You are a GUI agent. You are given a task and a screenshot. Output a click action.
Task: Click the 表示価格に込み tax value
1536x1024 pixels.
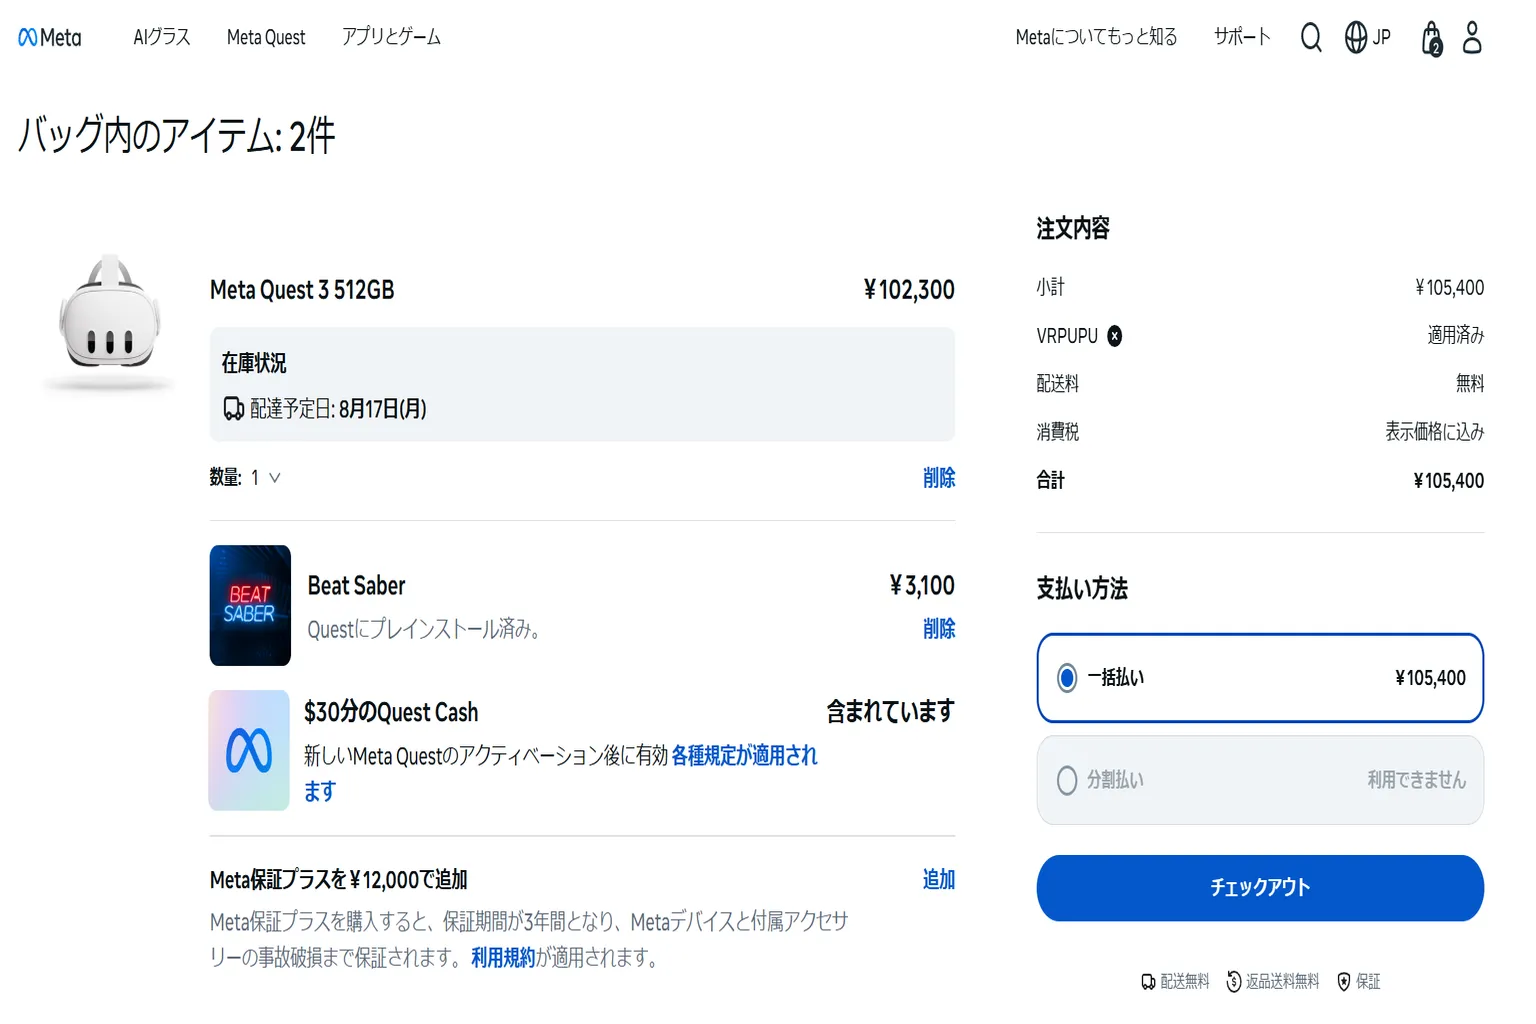tap(1434, 432)
